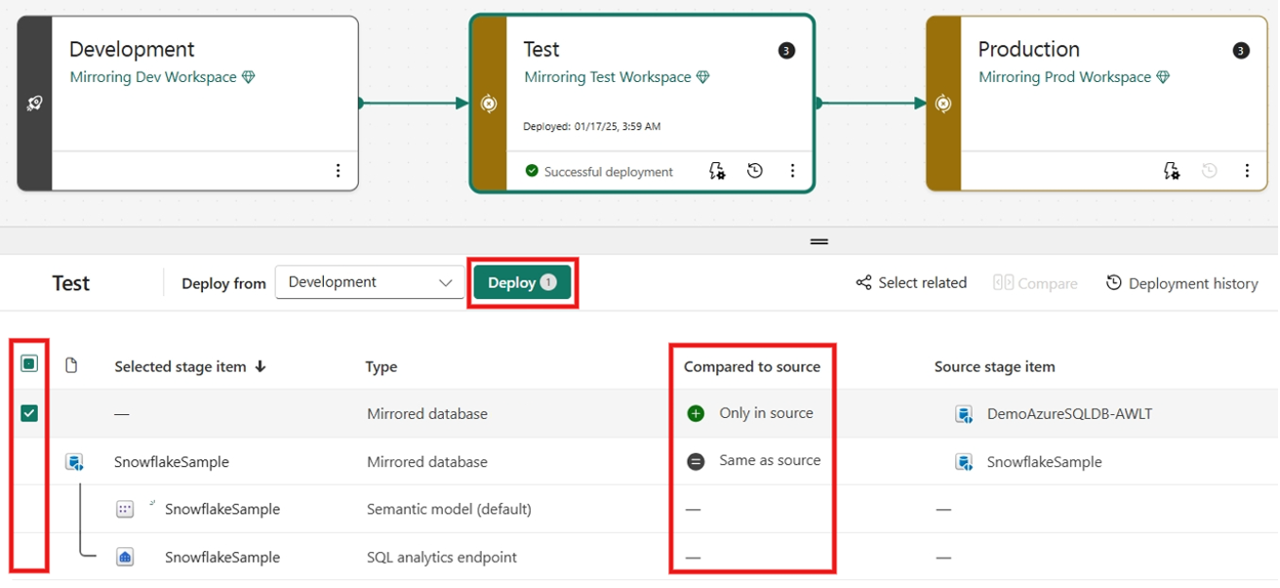Screen dimensions: 1280x588
Task: Open the Deploy from dropdown showing Development
Action: 369,282
